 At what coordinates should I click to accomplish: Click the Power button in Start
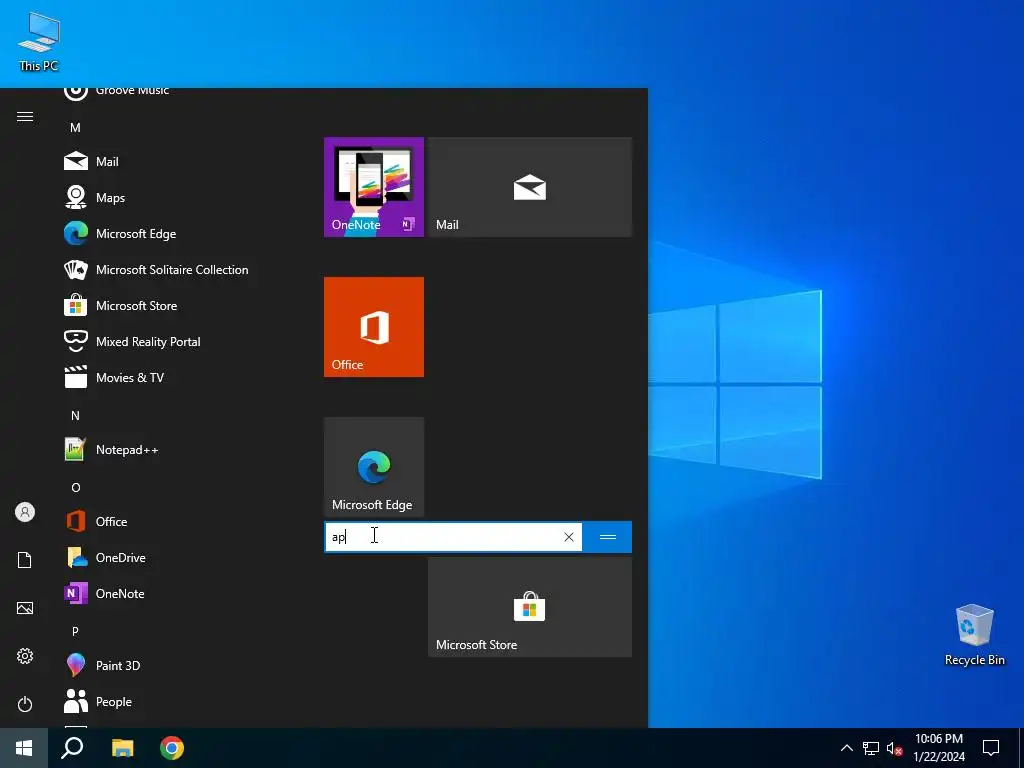pyautogui.click(x=25, y=704)
